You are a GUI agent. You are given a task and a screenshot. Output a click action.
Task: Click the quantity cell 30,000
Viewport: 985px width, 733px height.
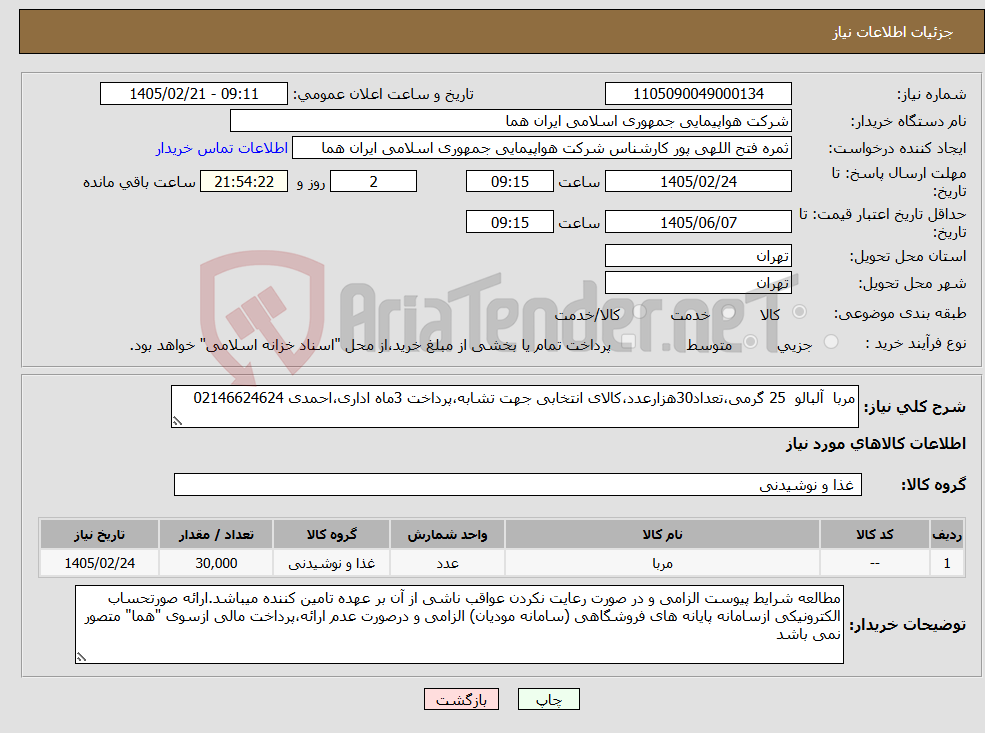point(216,563)
